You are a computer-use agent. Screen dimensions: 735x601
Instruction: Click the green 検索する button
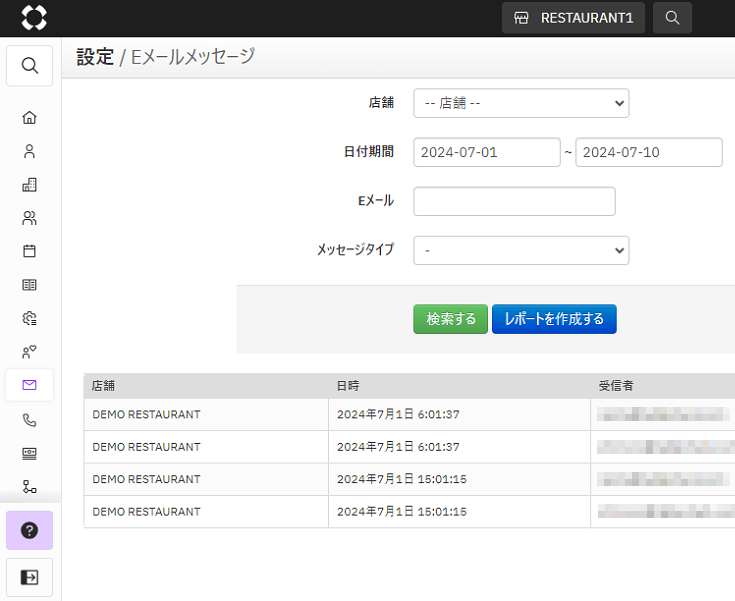click(x=450, y=319)
